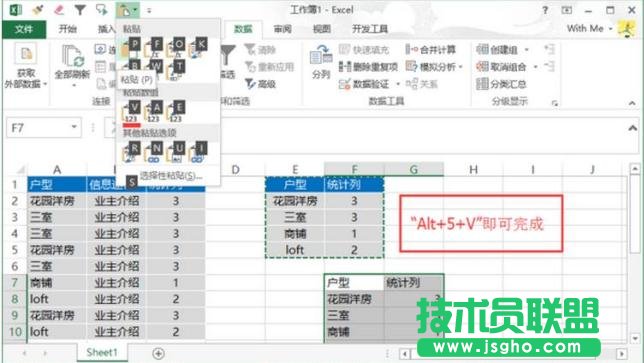Click horizontal scrollbar left arrow
The width and height of the screenshot is (644, 363).
405,353
